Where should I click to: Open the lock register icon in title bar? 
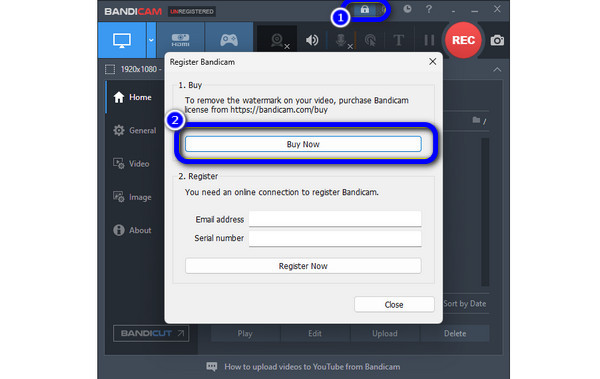tap(365, 10)
